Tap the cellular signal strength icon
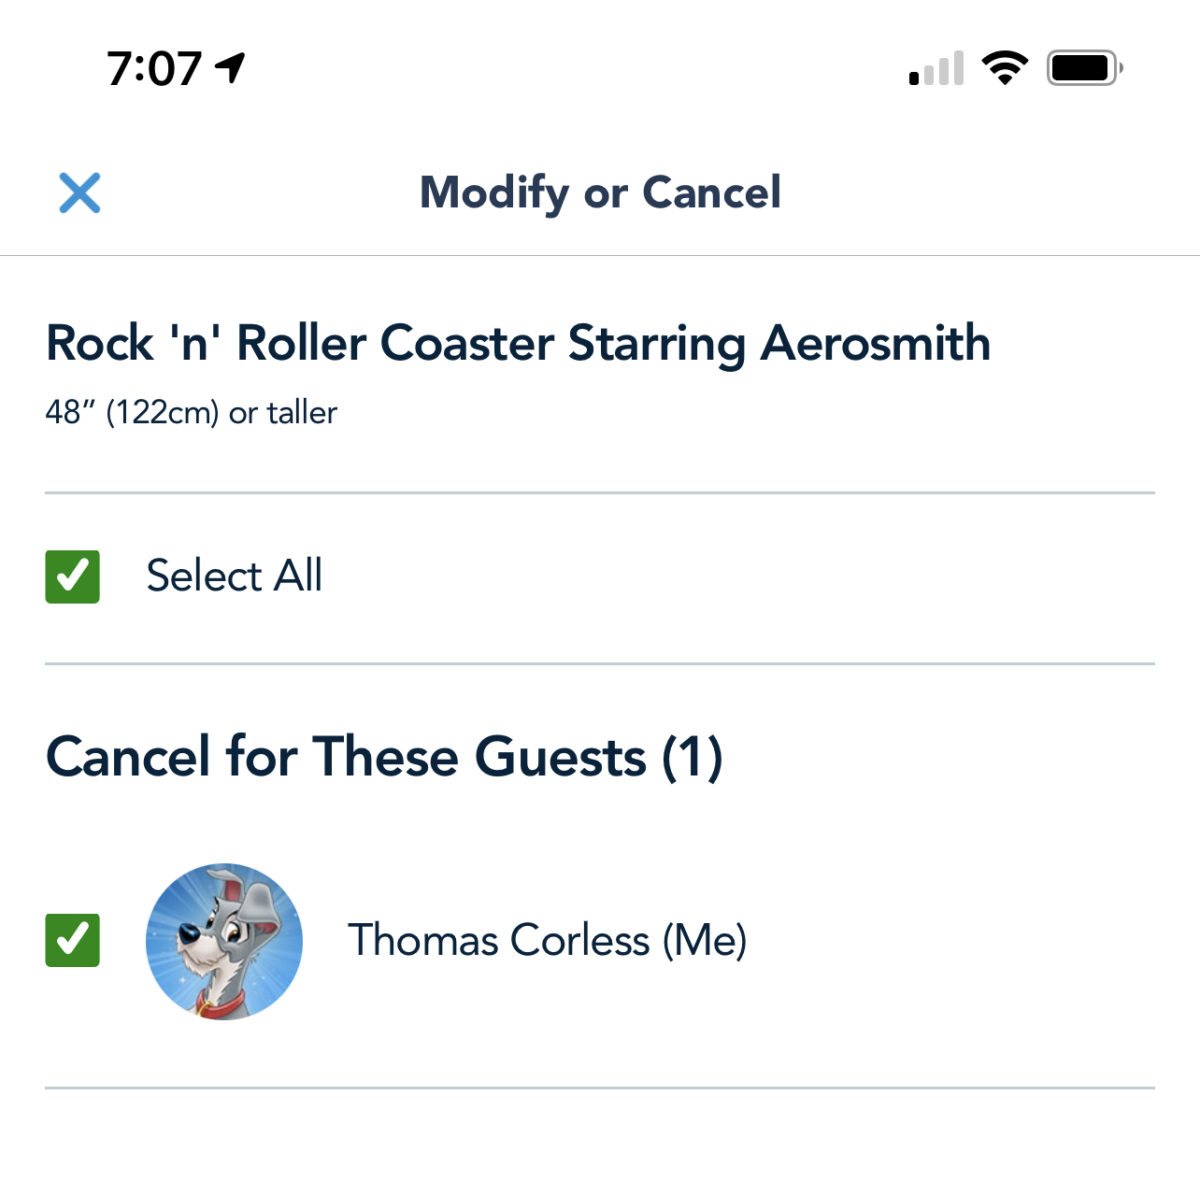This screenshot has height=1181, width=1200. [936, 68]
